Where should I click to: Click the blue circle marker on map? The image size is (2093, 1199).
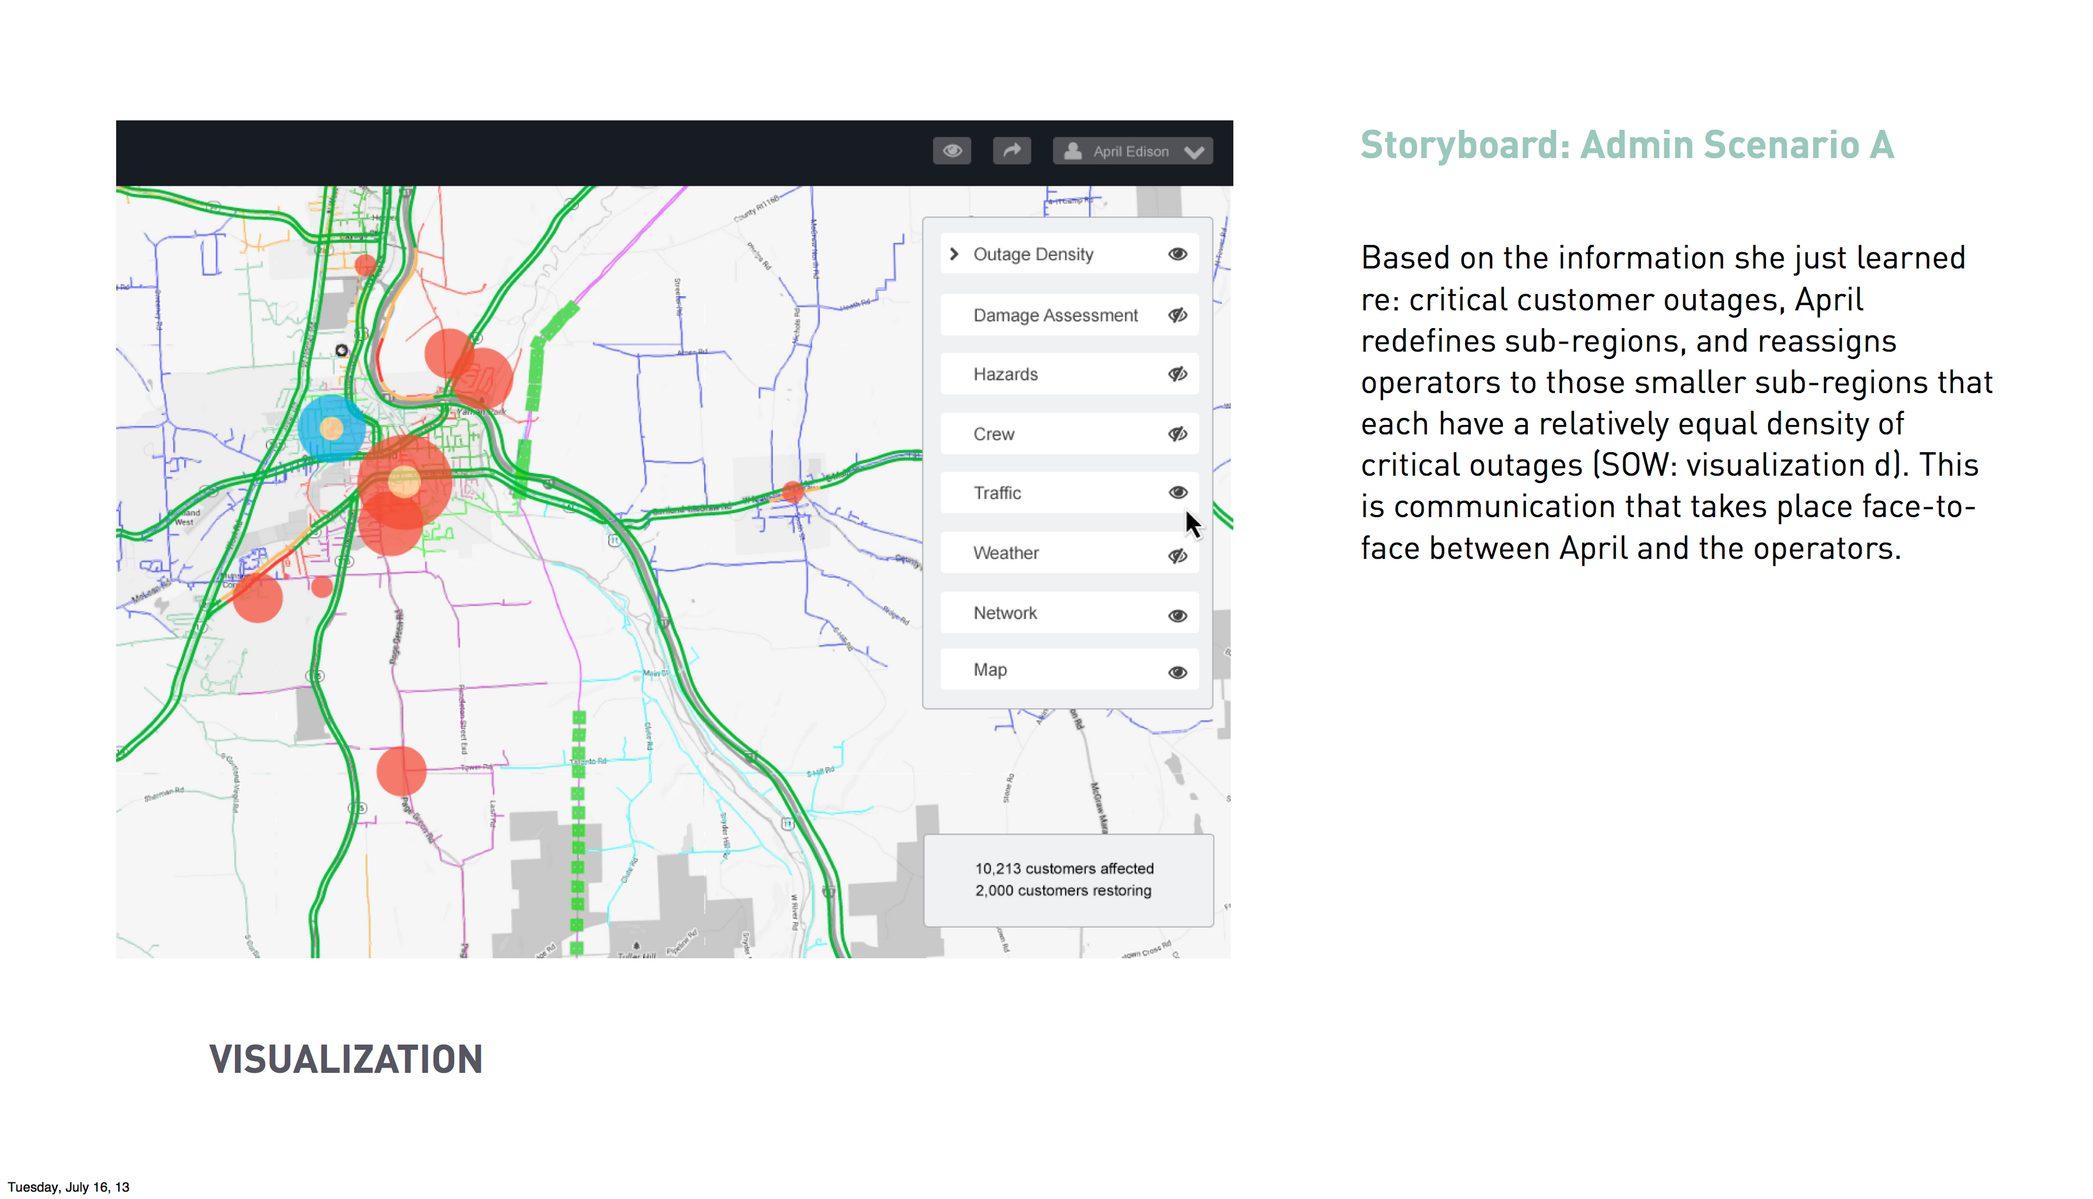point(331,428)
